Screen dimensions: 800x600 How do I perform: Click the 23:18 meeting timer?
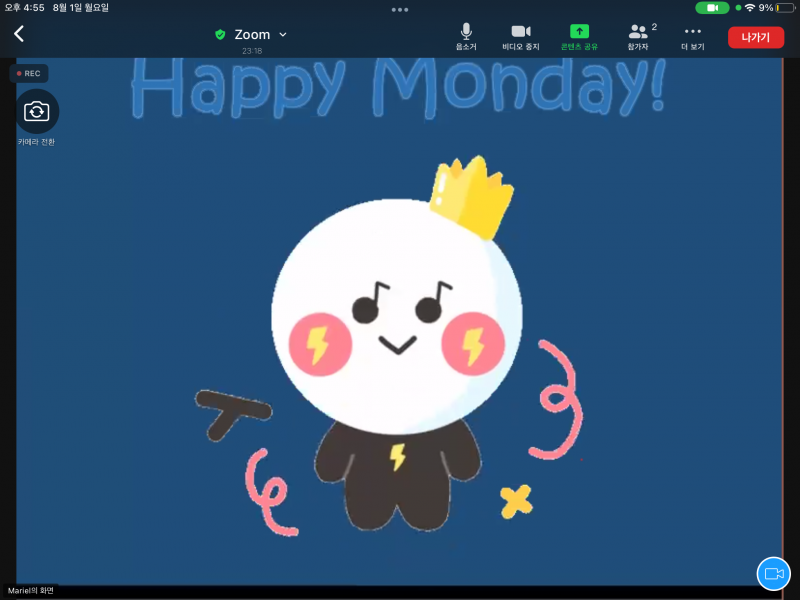click(252, 50)
